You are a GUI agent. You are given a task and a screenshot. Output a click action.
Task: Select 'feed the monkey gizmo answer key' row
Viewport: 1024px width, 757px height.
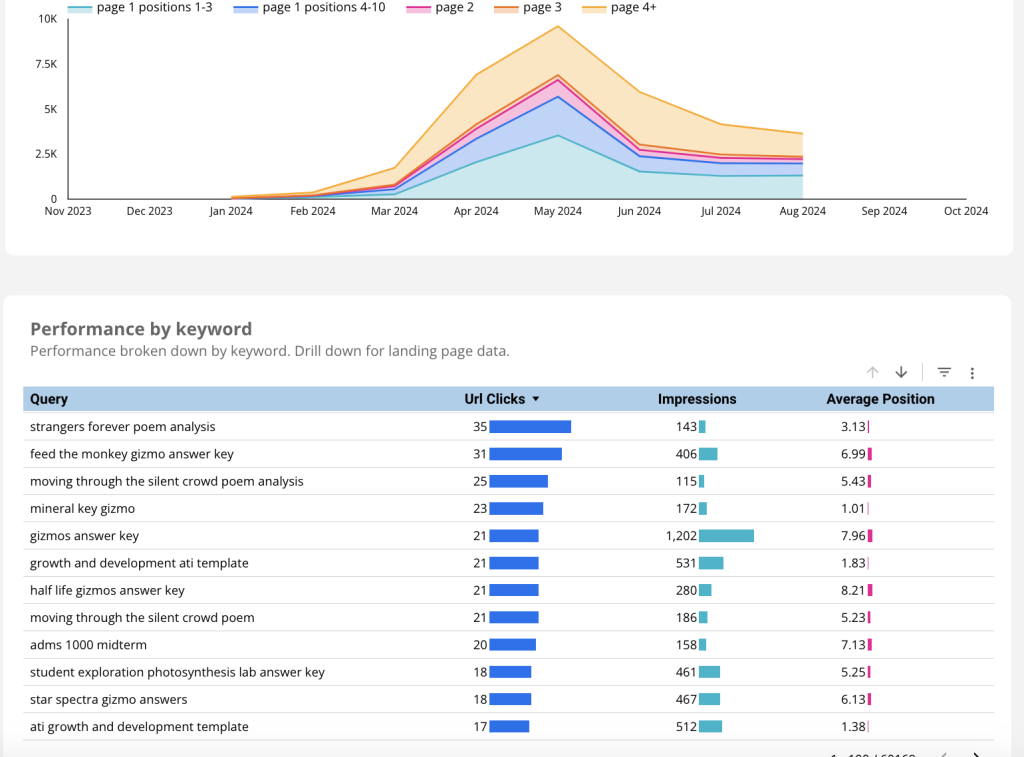132,454
